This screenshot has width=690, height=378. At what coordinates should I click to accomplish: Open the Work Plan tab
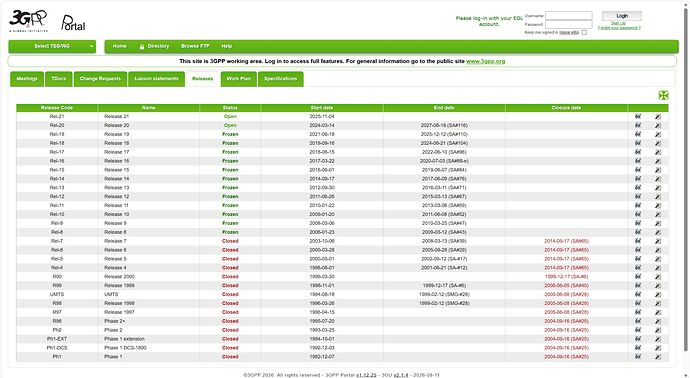[239, 79]
